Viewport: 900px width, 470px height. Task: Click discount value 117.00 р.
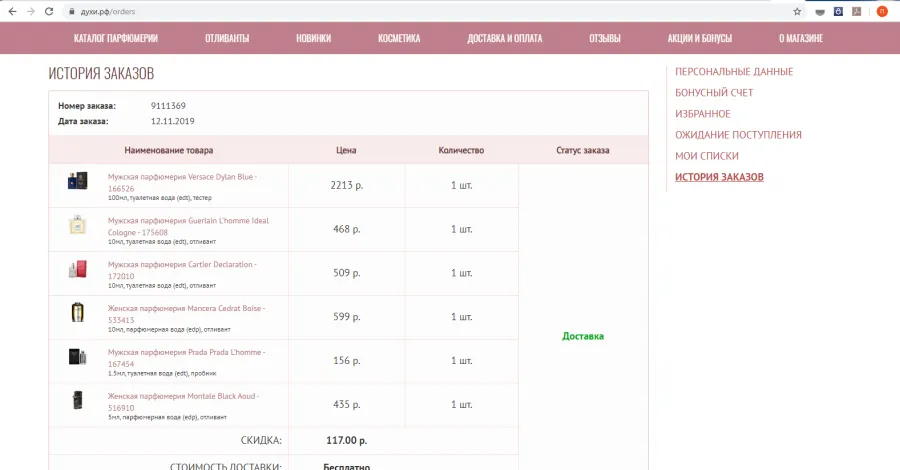point(347,441)
